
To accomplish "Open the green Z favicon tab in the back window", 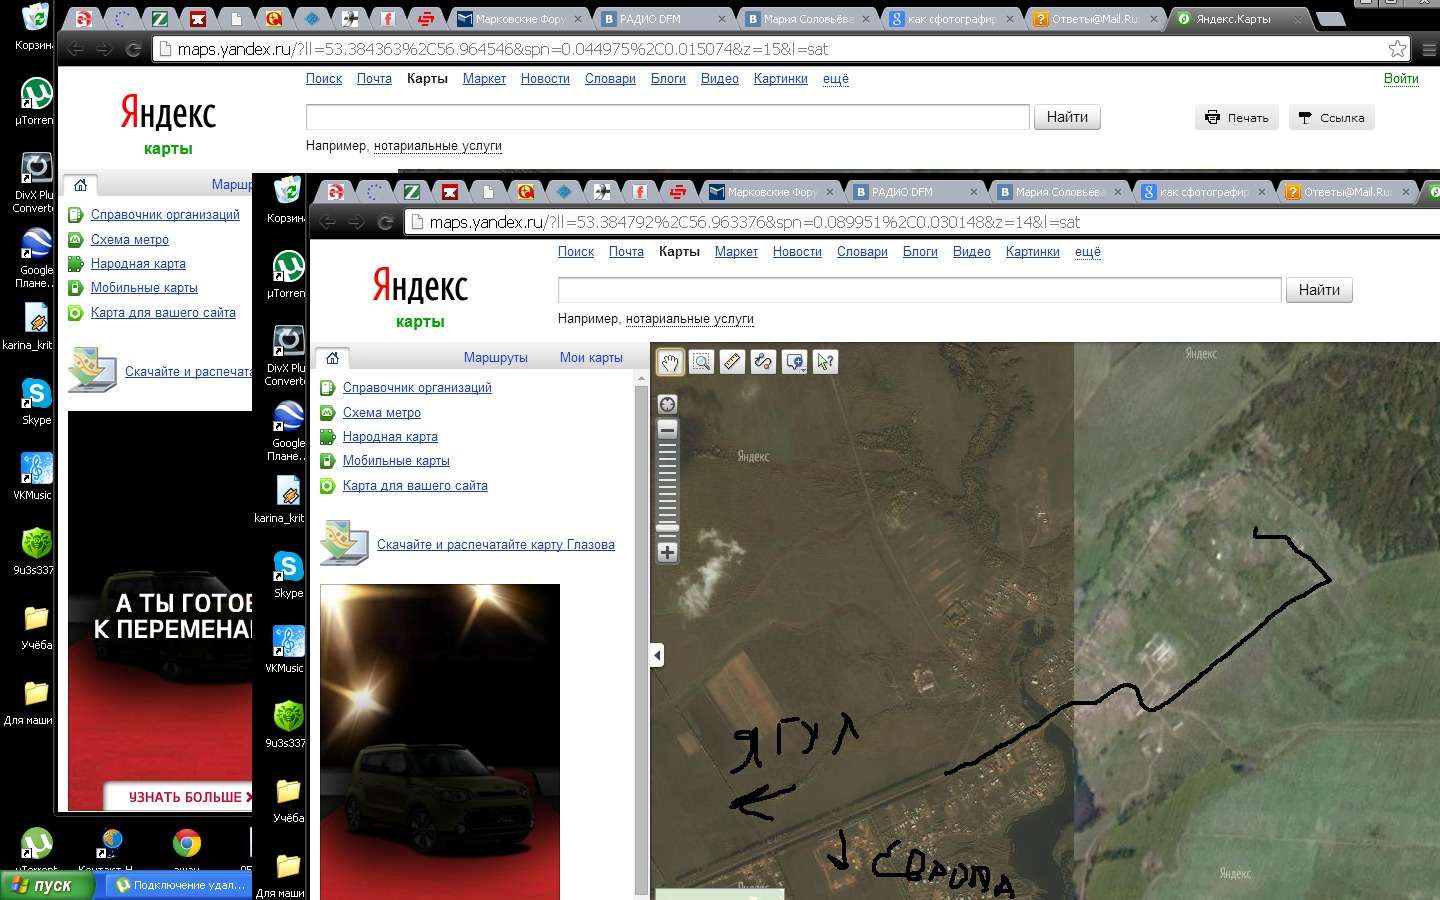I will 160,19.
